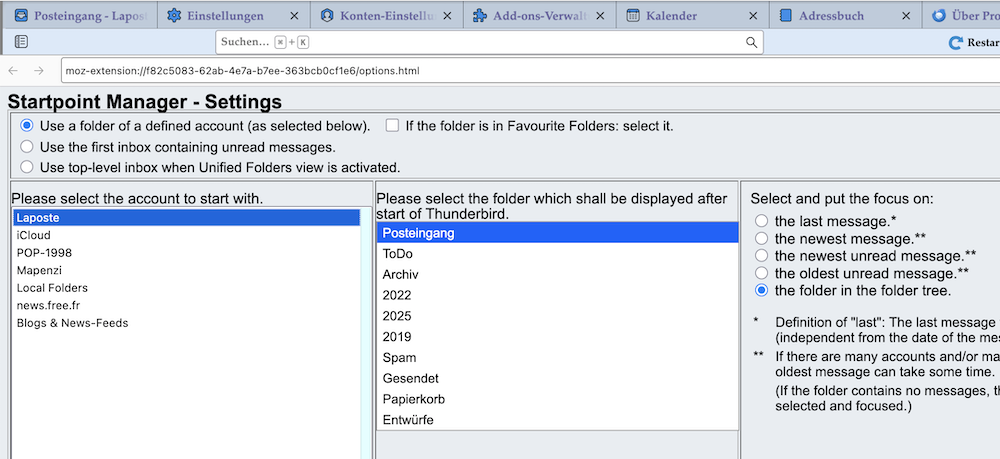Enable Favourite Folders select-it checkbox
1000x459 pixels.
click(392, 126)
